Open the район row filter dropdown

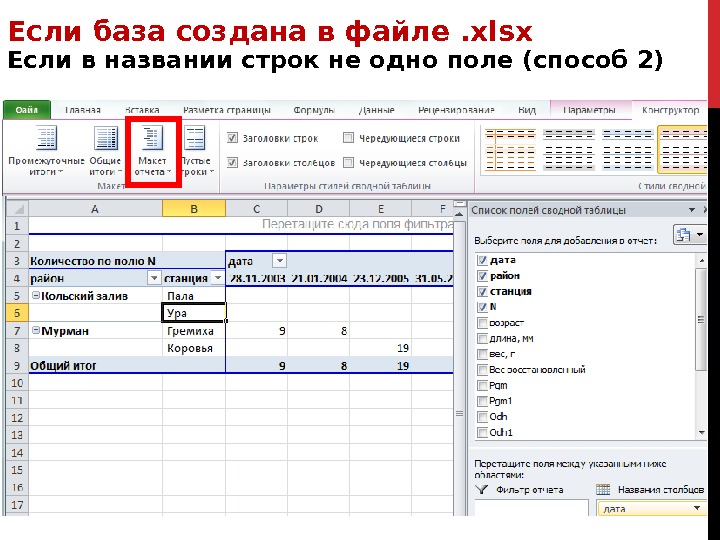(x=154, y=278)
